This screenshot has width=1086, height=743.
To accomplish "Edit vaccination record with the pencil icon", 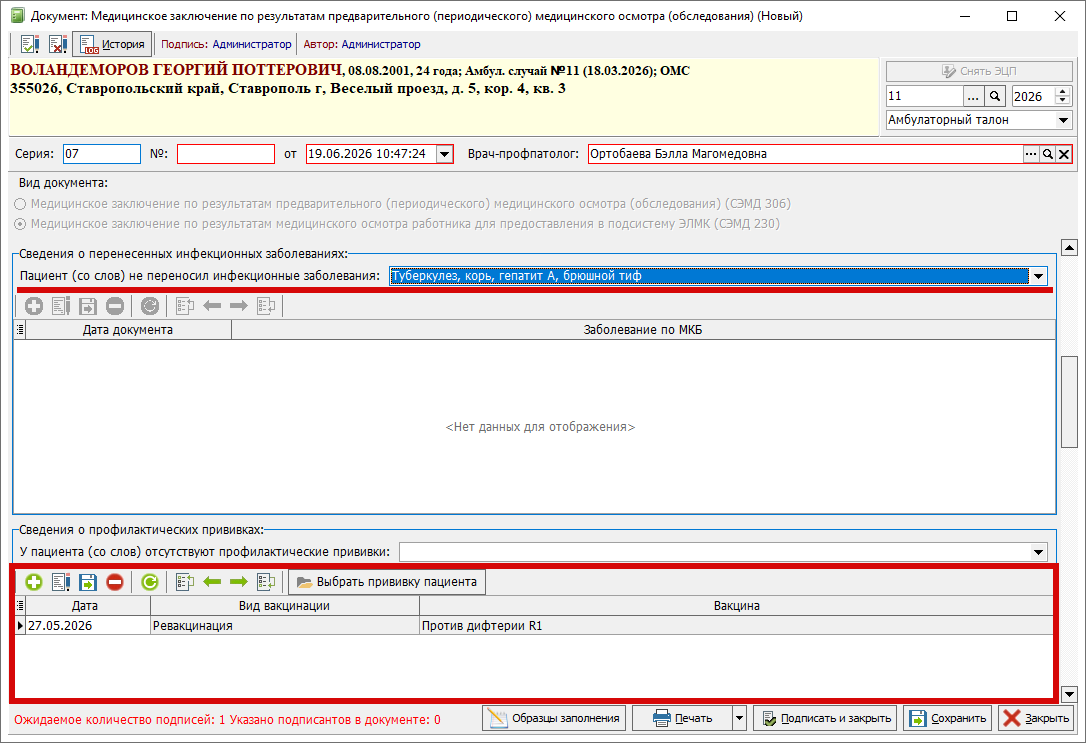I will [61, 582].
